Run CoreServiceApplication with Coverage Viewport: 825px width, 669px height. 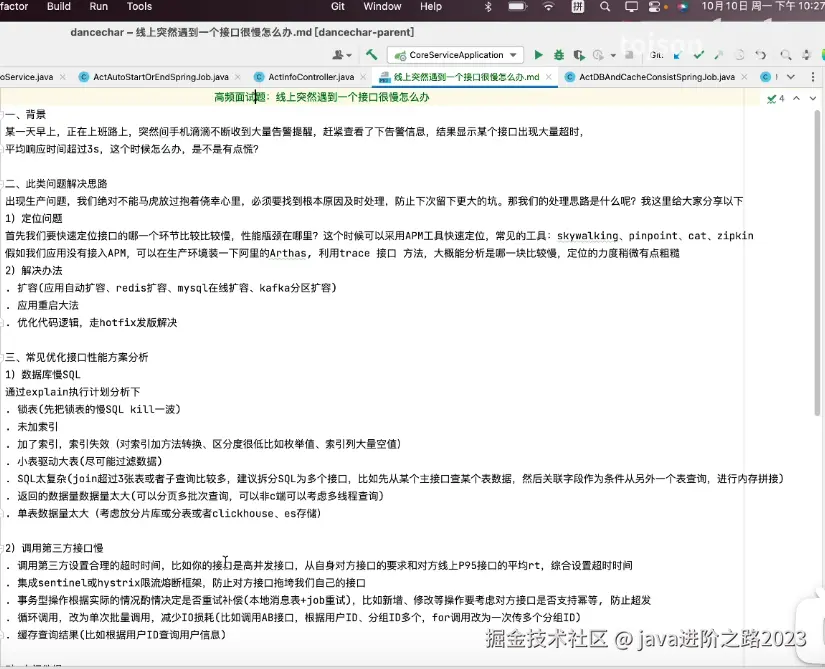577,55
